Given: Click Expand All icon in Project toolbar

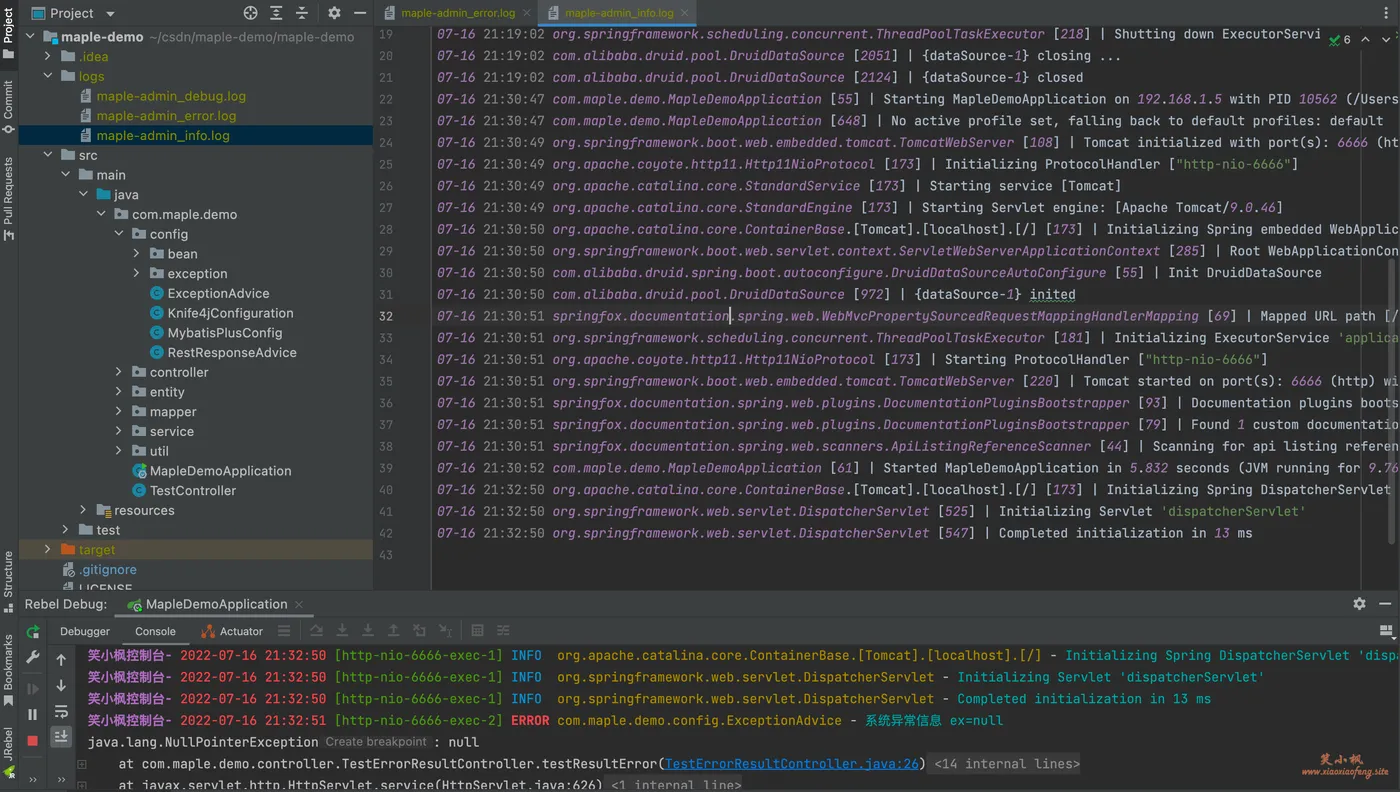Looking at the screenshot, I should (x=278, y=13).
